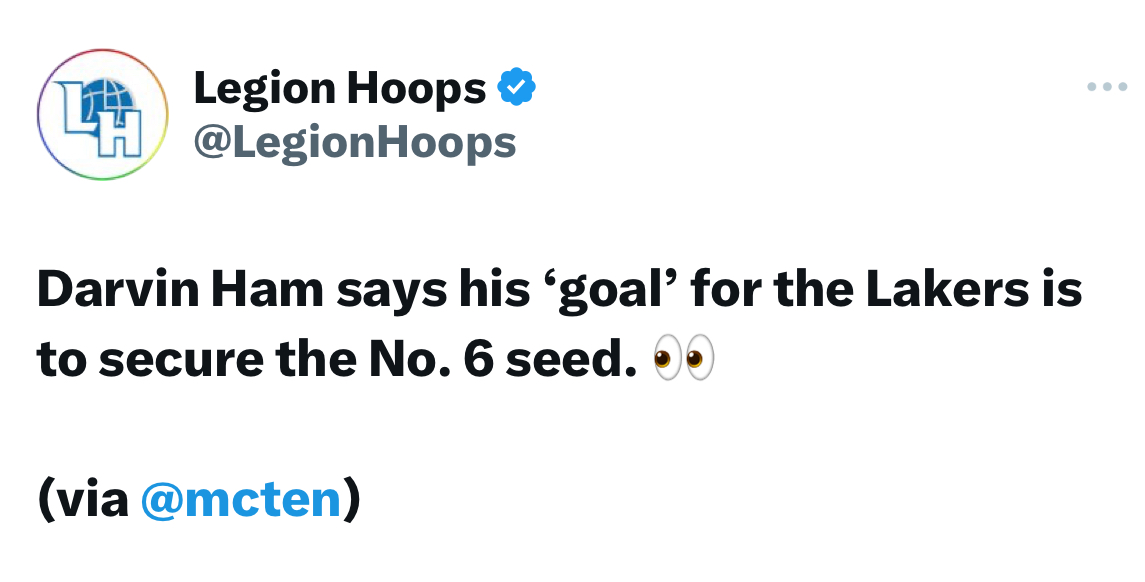This screenshot has height=582, width=1145.
Task: Click the eyes emoji in the tweet
Action: [684, 359]
